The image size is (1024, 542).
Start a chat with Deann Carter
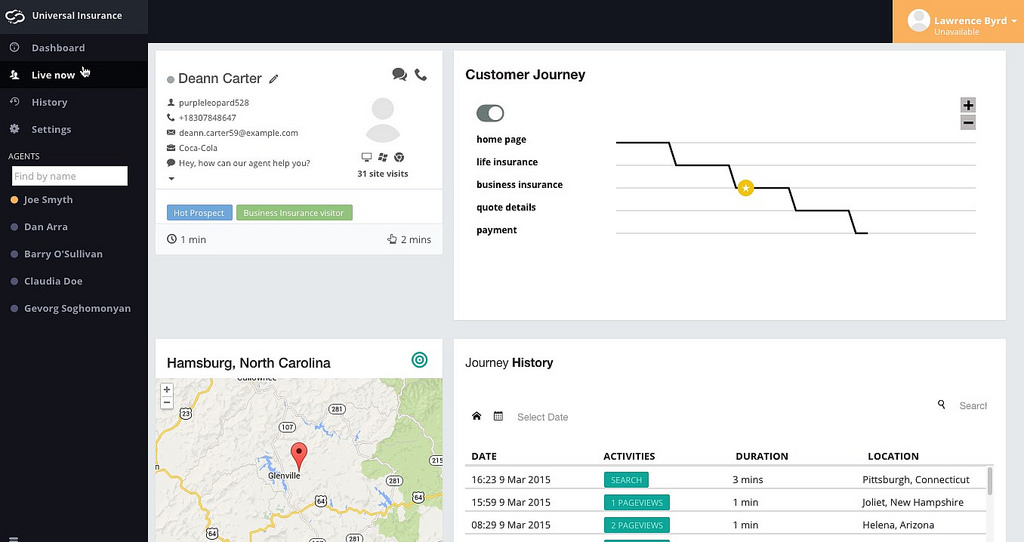tap(399, 75)
